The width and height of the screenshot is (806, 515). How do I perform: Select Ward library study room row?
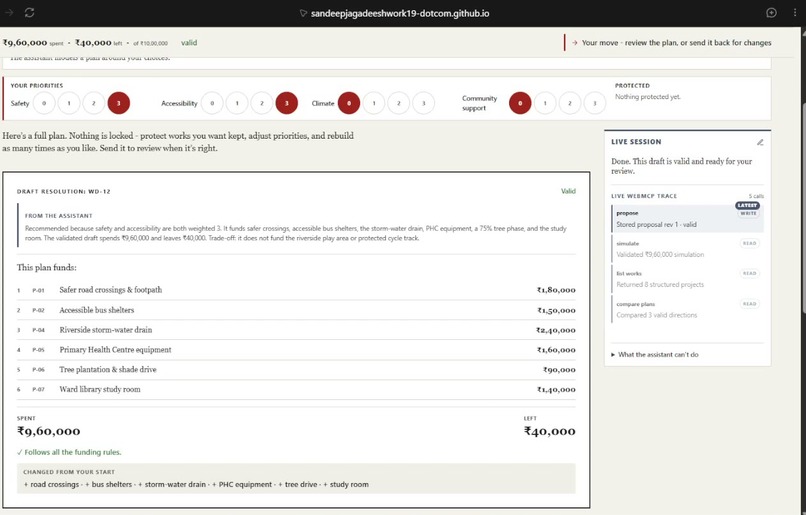(296, 390)
